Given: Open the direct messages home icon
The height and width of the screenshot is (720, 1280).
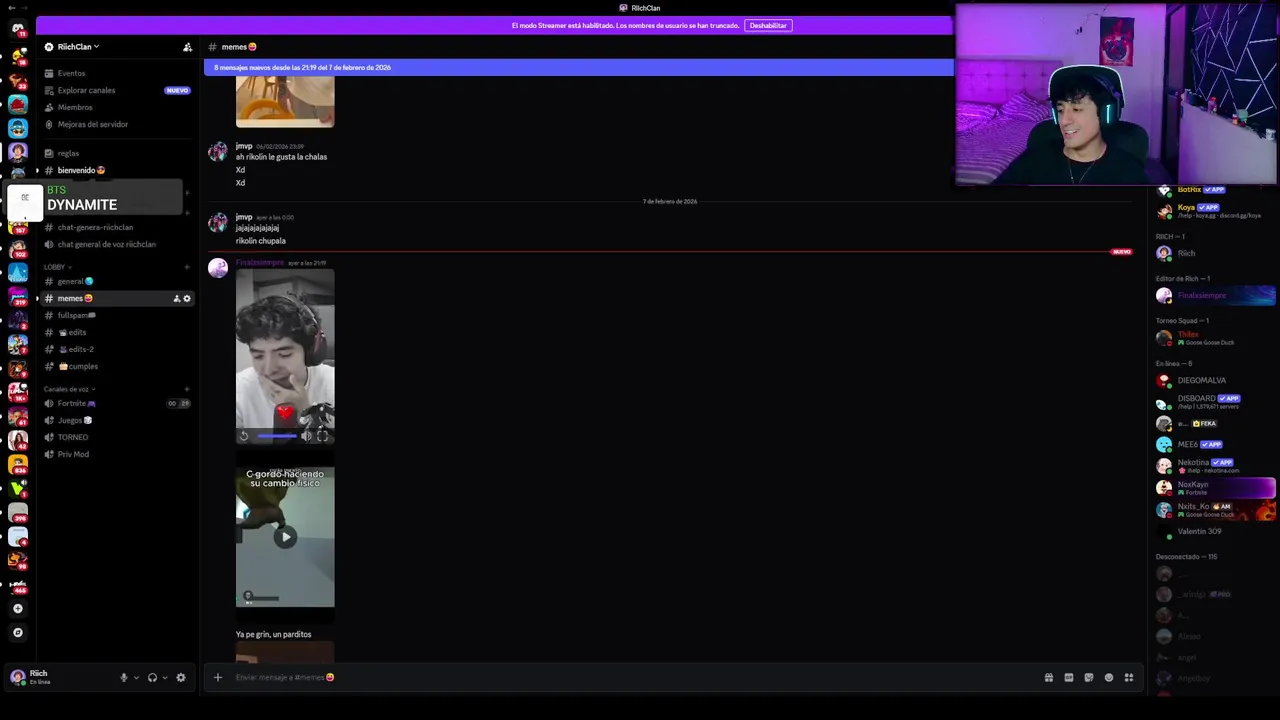Looking at the screenshot, I should (17, 28).
